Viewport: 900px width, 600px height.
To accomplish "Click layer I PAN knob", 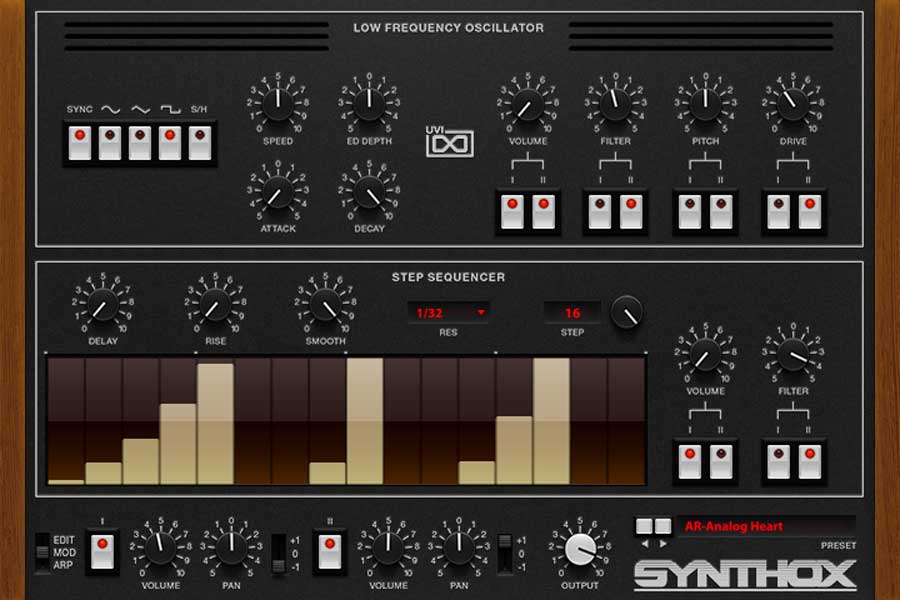I will [231, 548].
